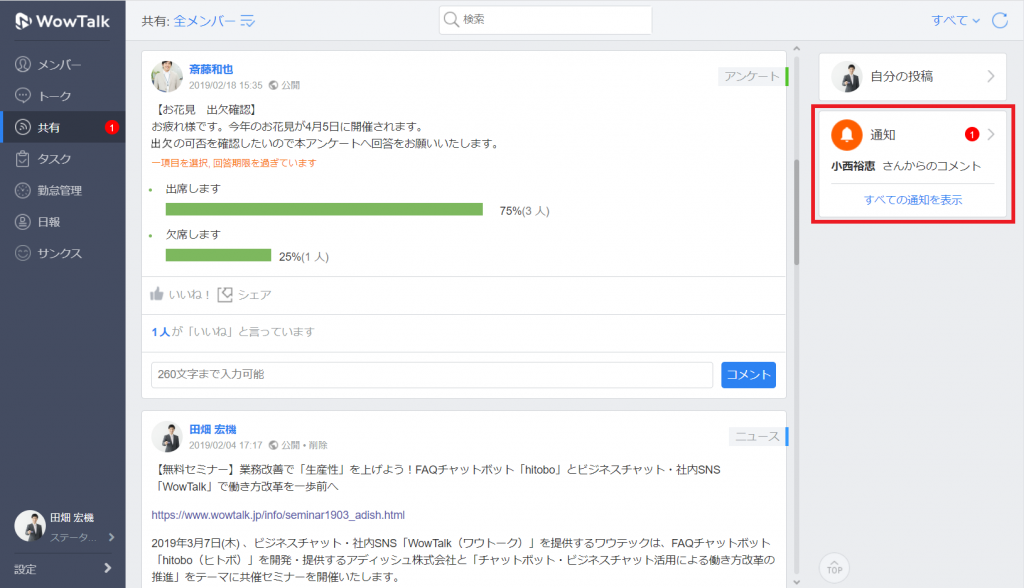Click the アンケート tag on first post

752,76
